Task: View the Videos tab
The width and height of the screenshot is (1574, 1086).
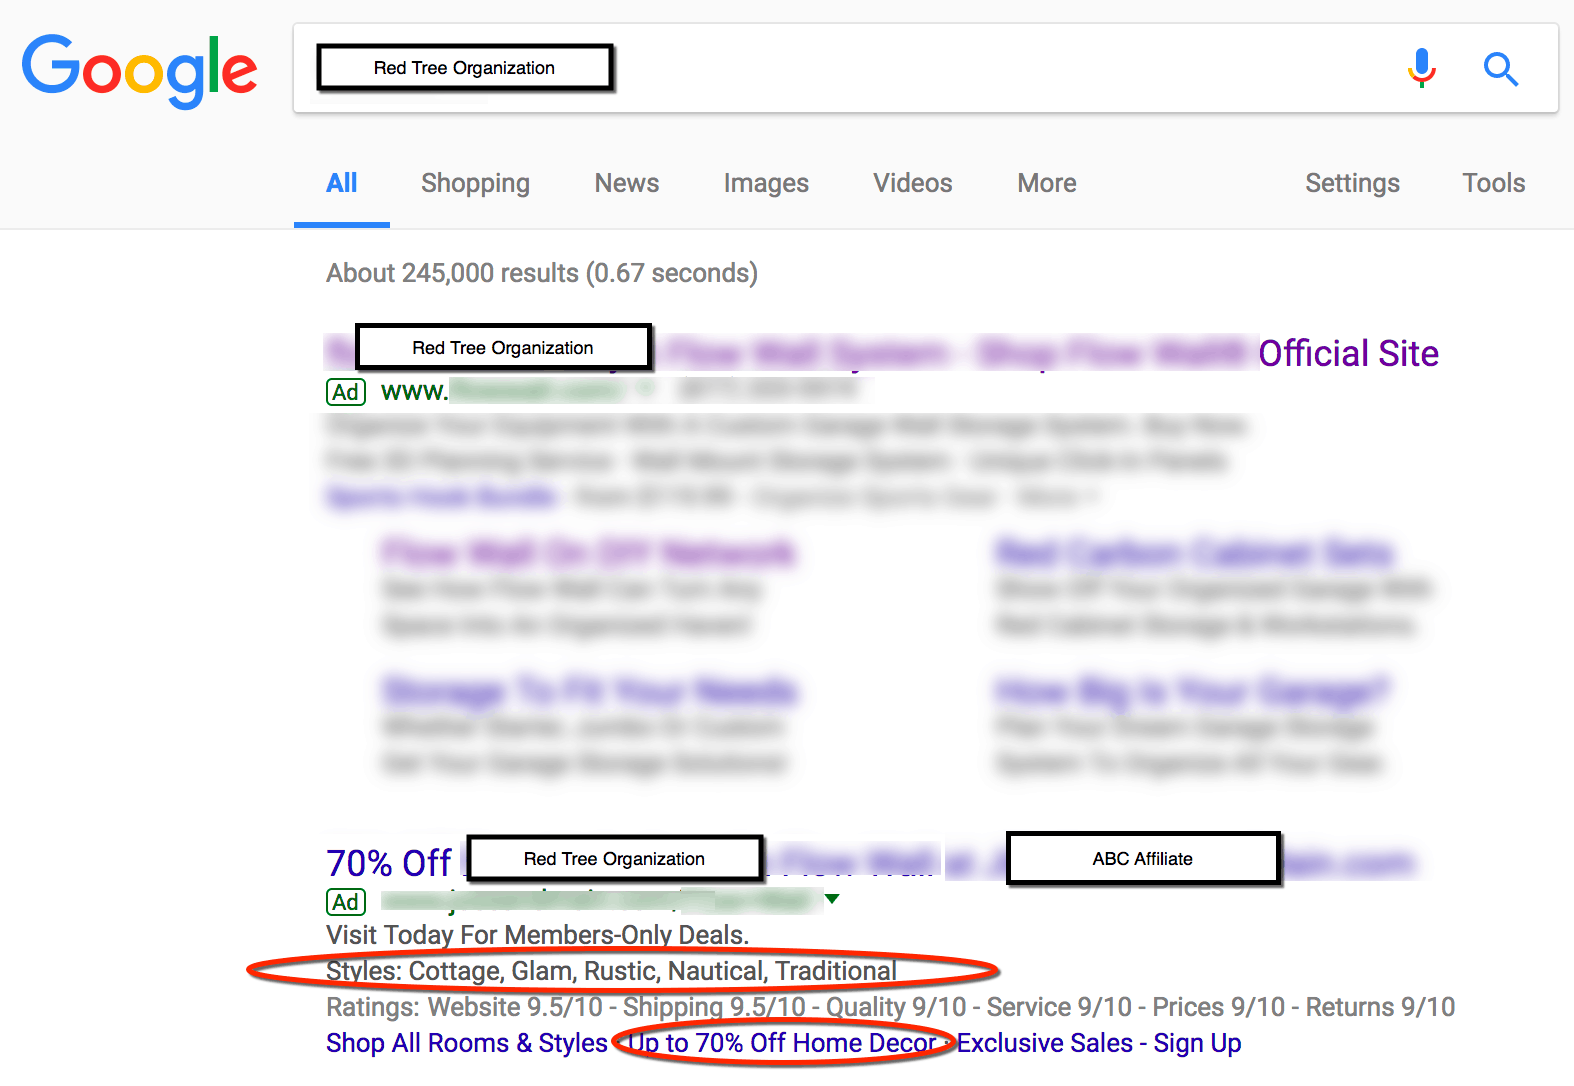Action: coord(912,183)
